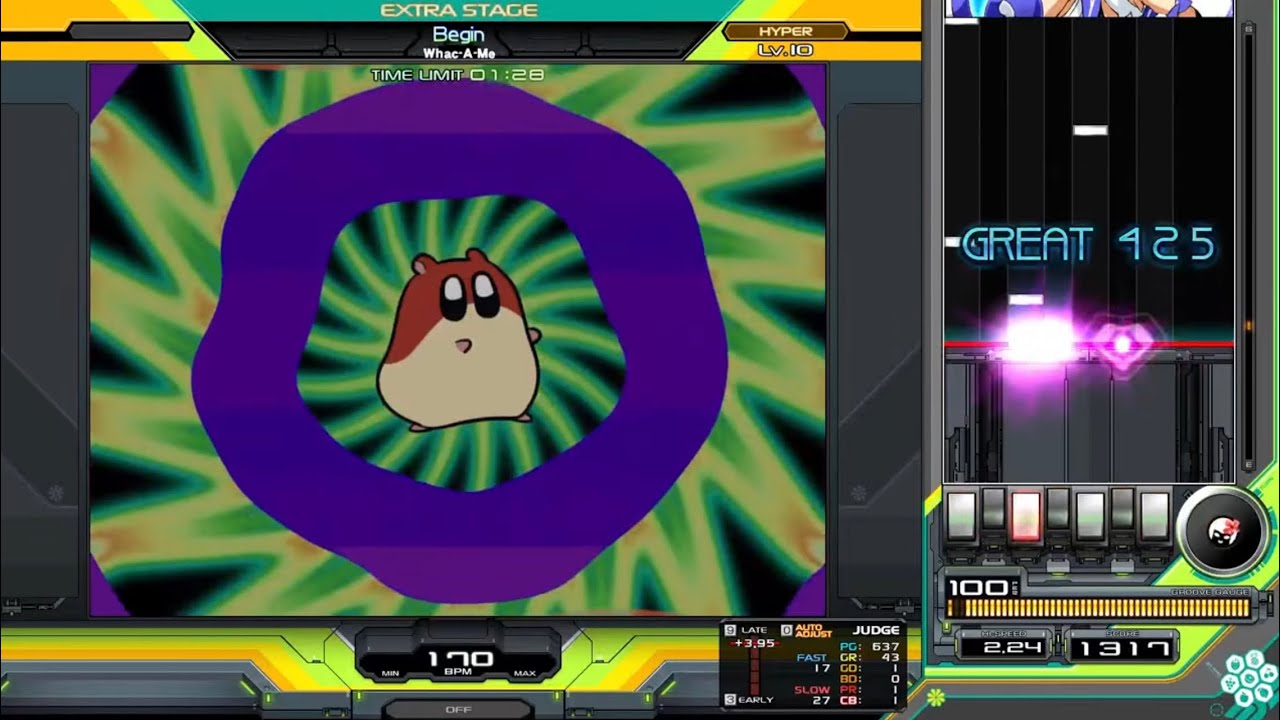The height and width of the screenshot is (720, 1280).
Task: Click the GD count row
Action: pos(872,668)
